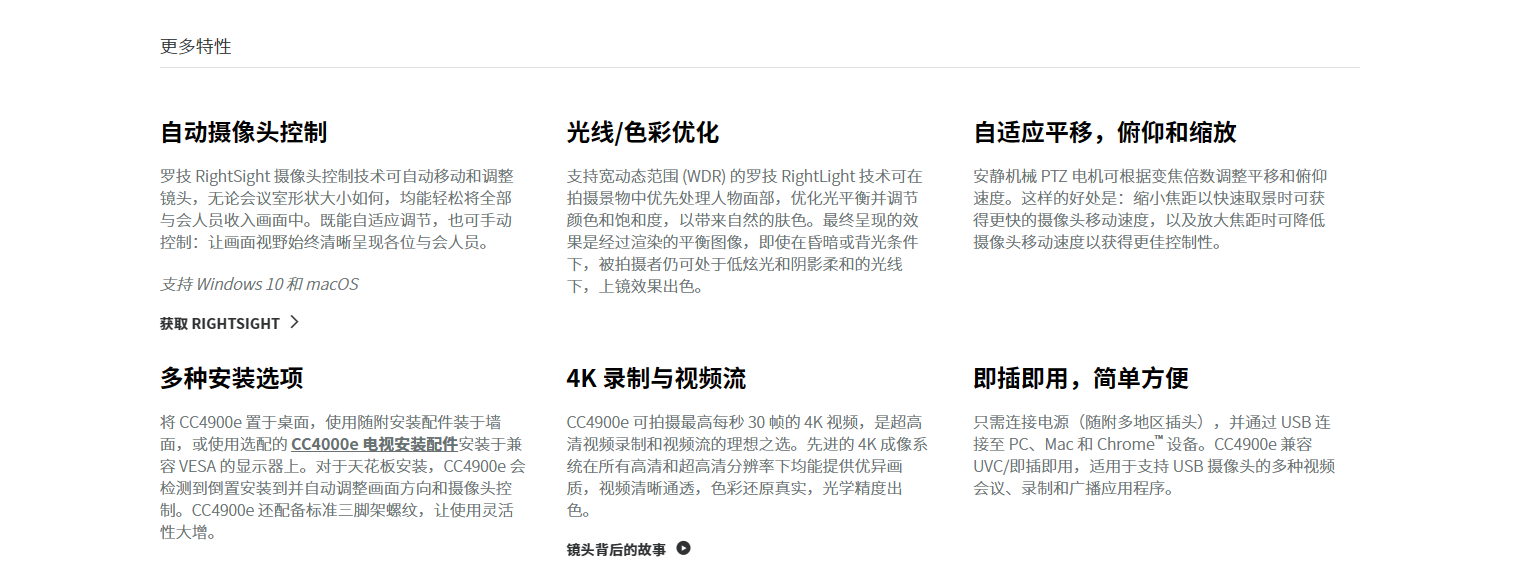
Task: Click the paragraph starting 安静机械 PTZ 电机
Action: pos(1150,209)
